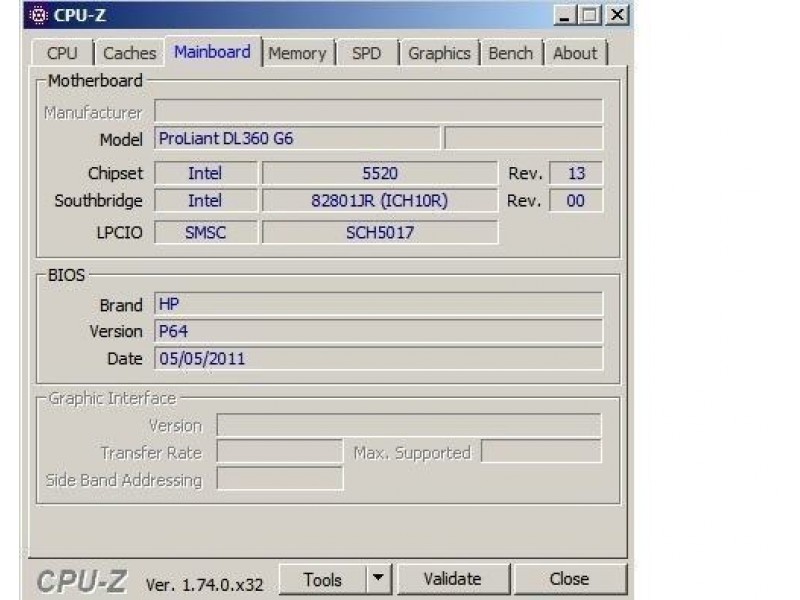Minimize the CPU-Z window
The image size is (800, 600).
click(565, 15)
